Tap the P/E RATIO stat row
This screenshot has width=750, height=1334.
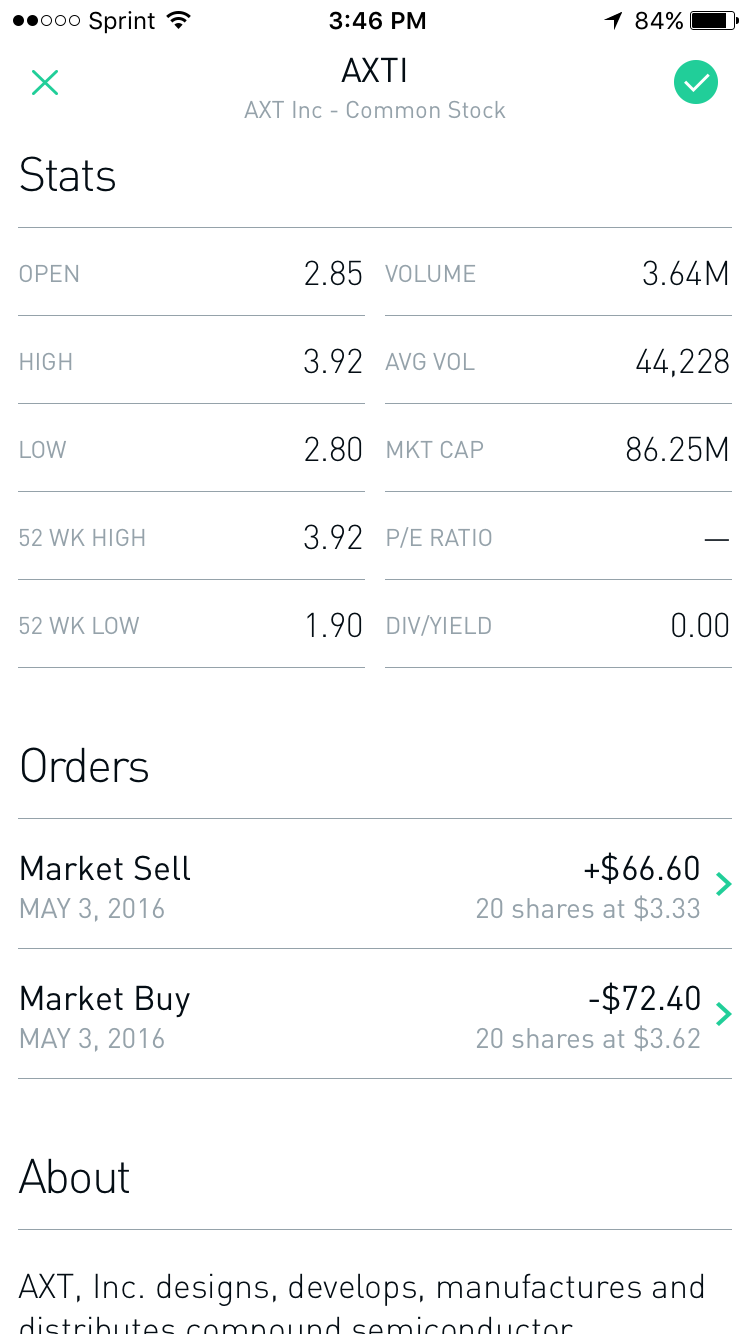coord(558,538)
